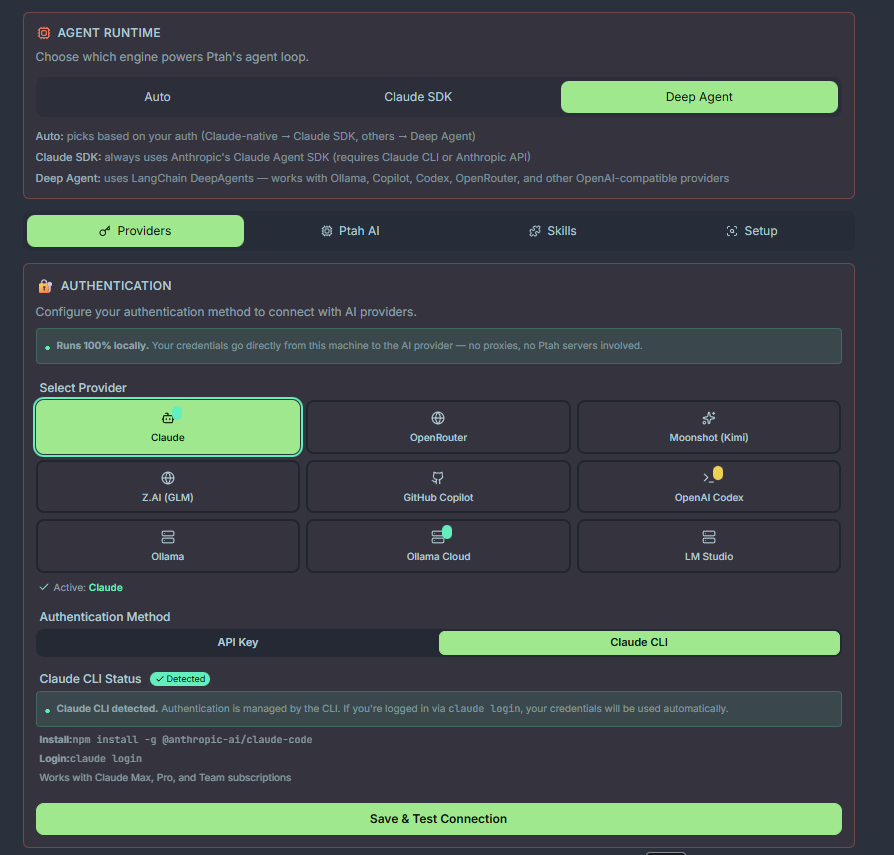
Task: Click the Detected status badge
Action: point(180,679)
